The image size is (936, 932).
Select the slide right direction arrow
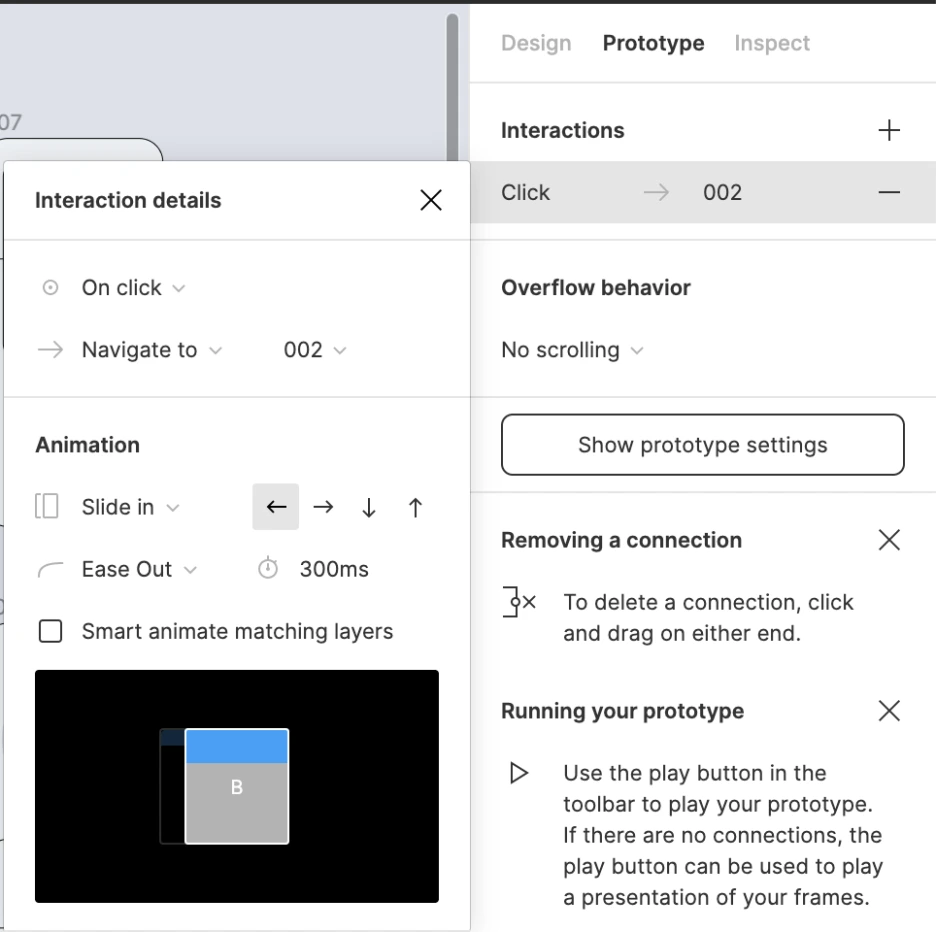click(323, 507)
